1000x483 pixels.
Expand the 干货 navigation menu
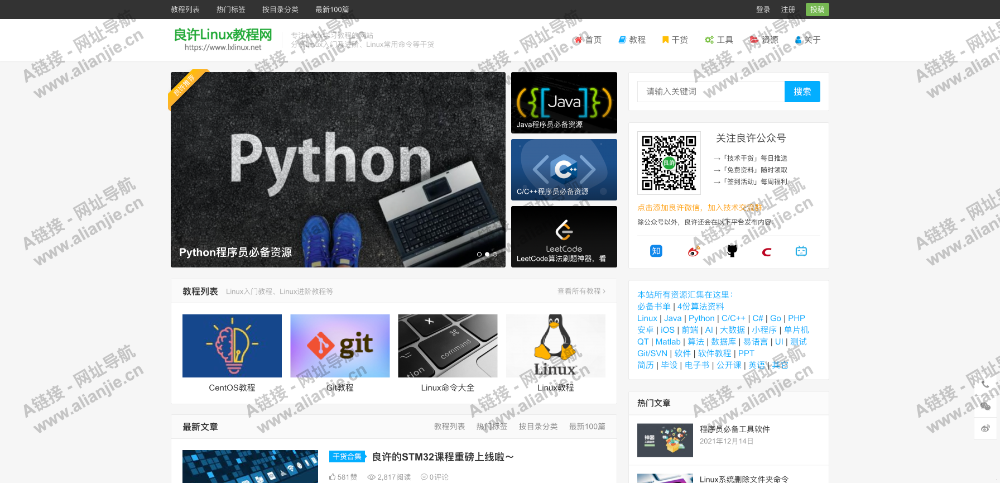(x=675, y=40)
